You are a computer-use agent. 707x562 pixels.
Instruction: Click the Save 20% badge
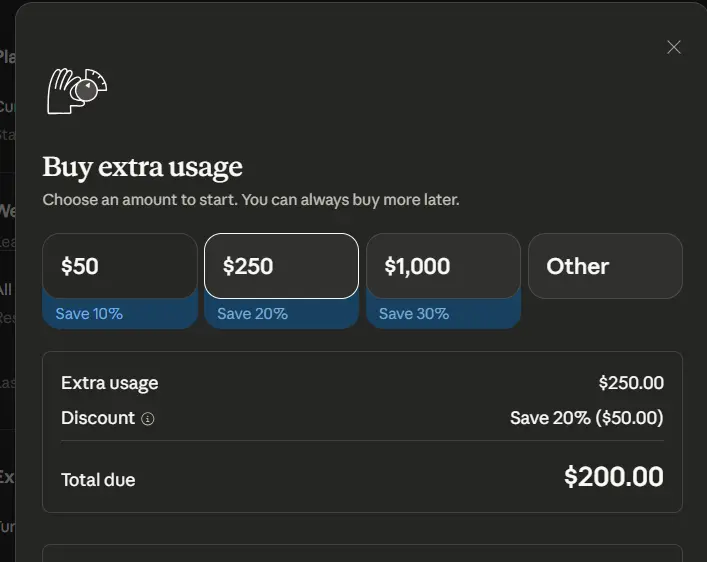(252, 314)
